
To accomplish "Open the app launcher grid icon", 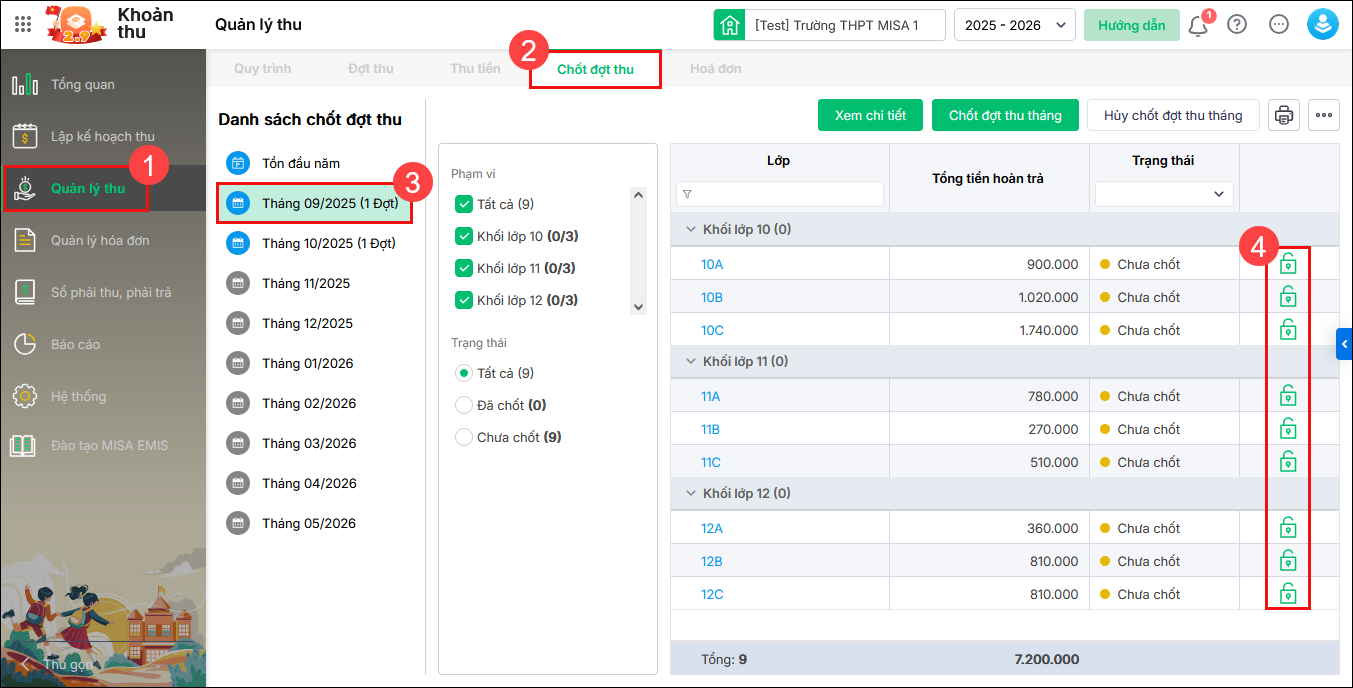I will tap(23, 25).
